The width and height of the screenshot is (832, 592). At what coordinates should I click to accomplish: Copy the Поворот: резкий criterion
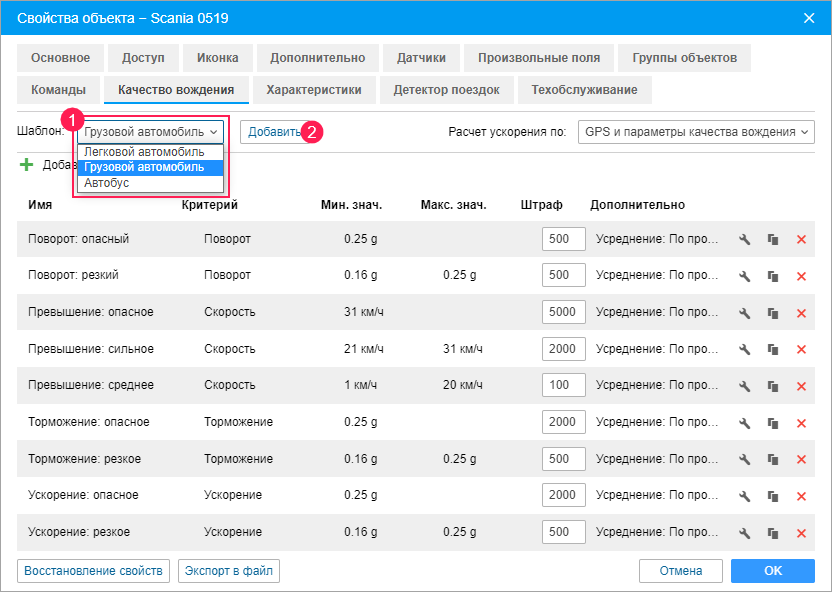[773, 276]
